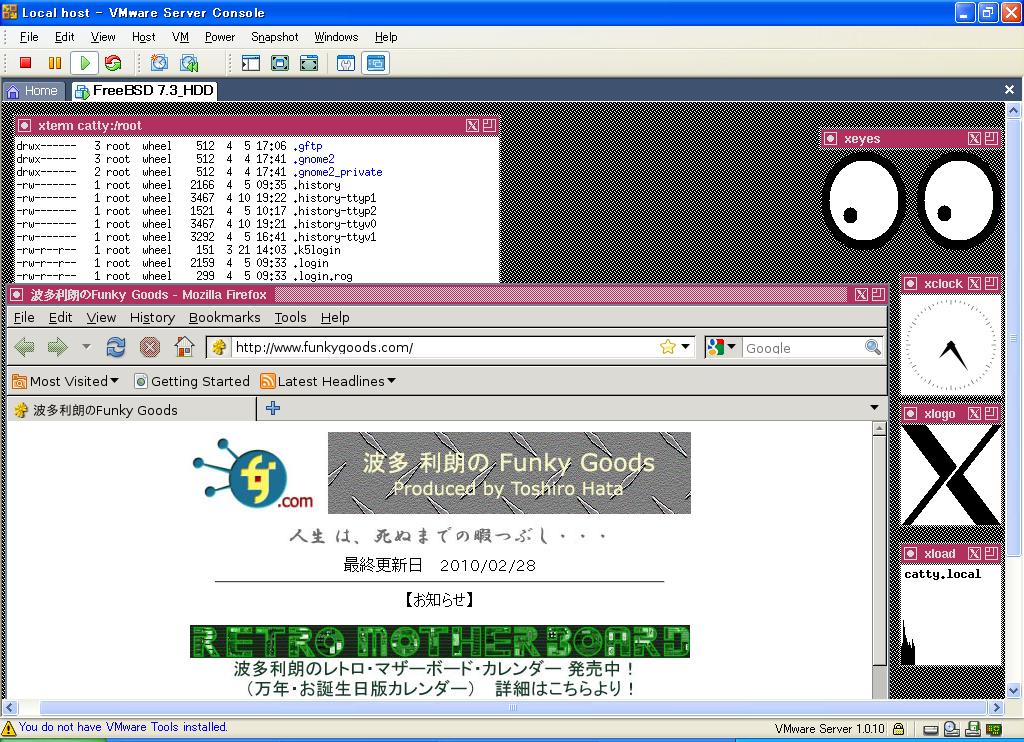Click the search magnifier icon in Firefox

(x=872, y=347)
